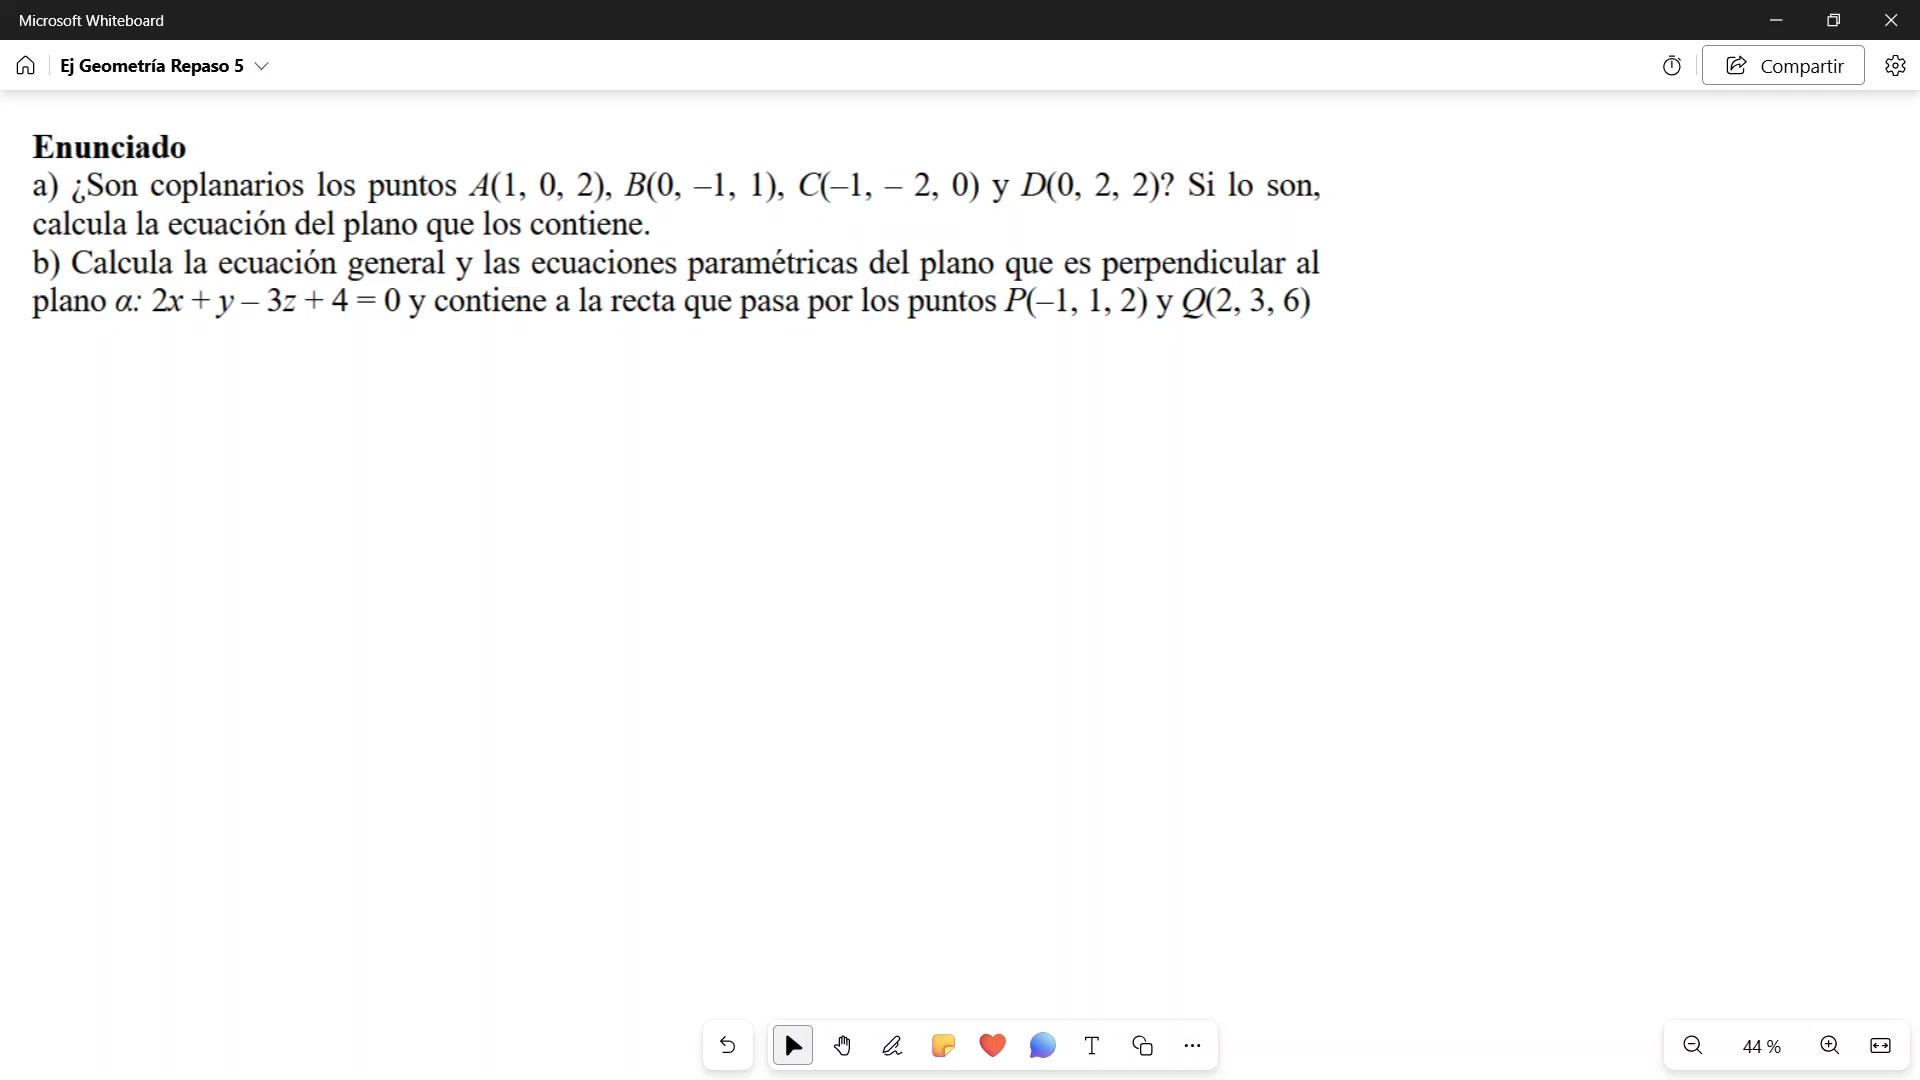Fit board to screen
Image resolution: width=1920 pixels, height=1080 pixels.
click(x=1880, y=1046)
